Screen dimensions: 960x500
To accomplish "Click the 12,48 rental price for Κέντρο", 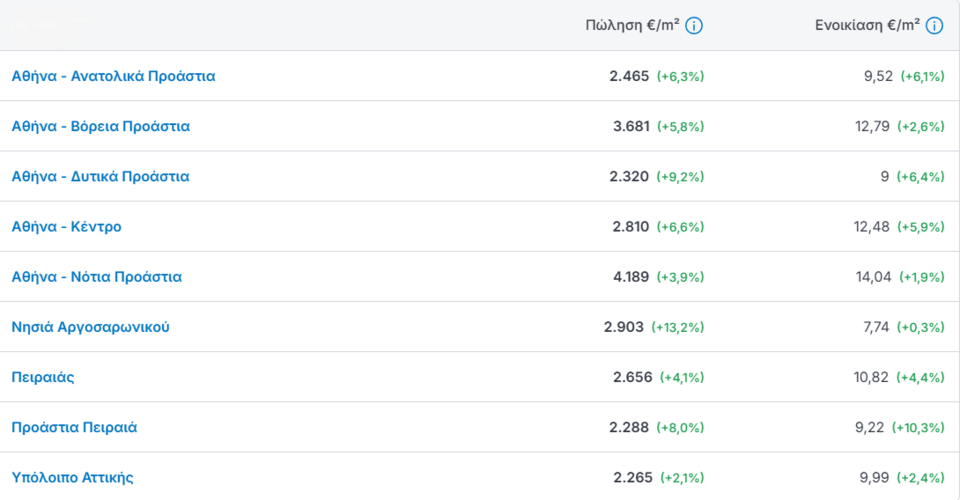I will tap(872, 226).
